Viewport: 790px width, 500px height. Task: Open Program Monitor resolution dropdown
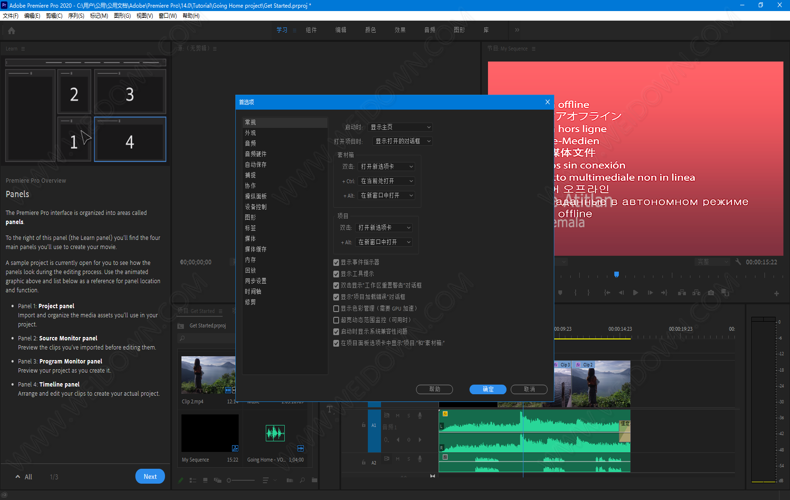click(x=712, y=262)
